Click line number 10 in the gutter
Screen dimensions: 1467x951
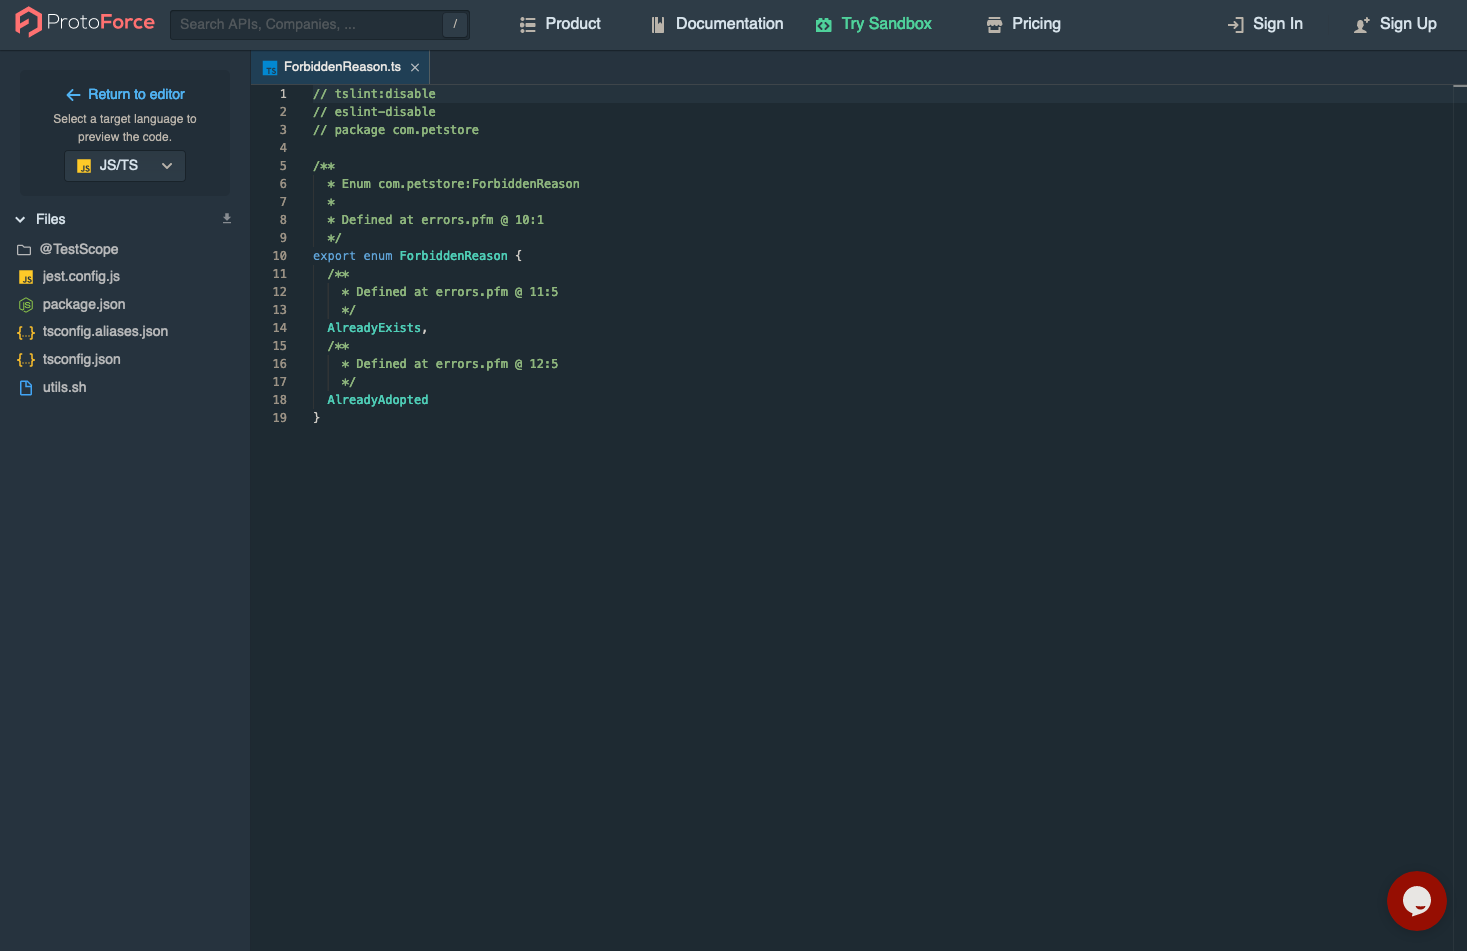click(279, 256)
